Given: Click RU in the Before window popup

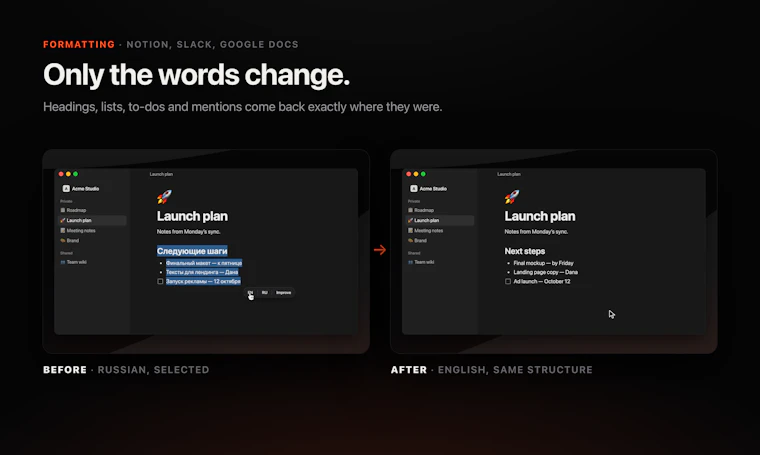Looking at the screenshot, I should [265, 292].
